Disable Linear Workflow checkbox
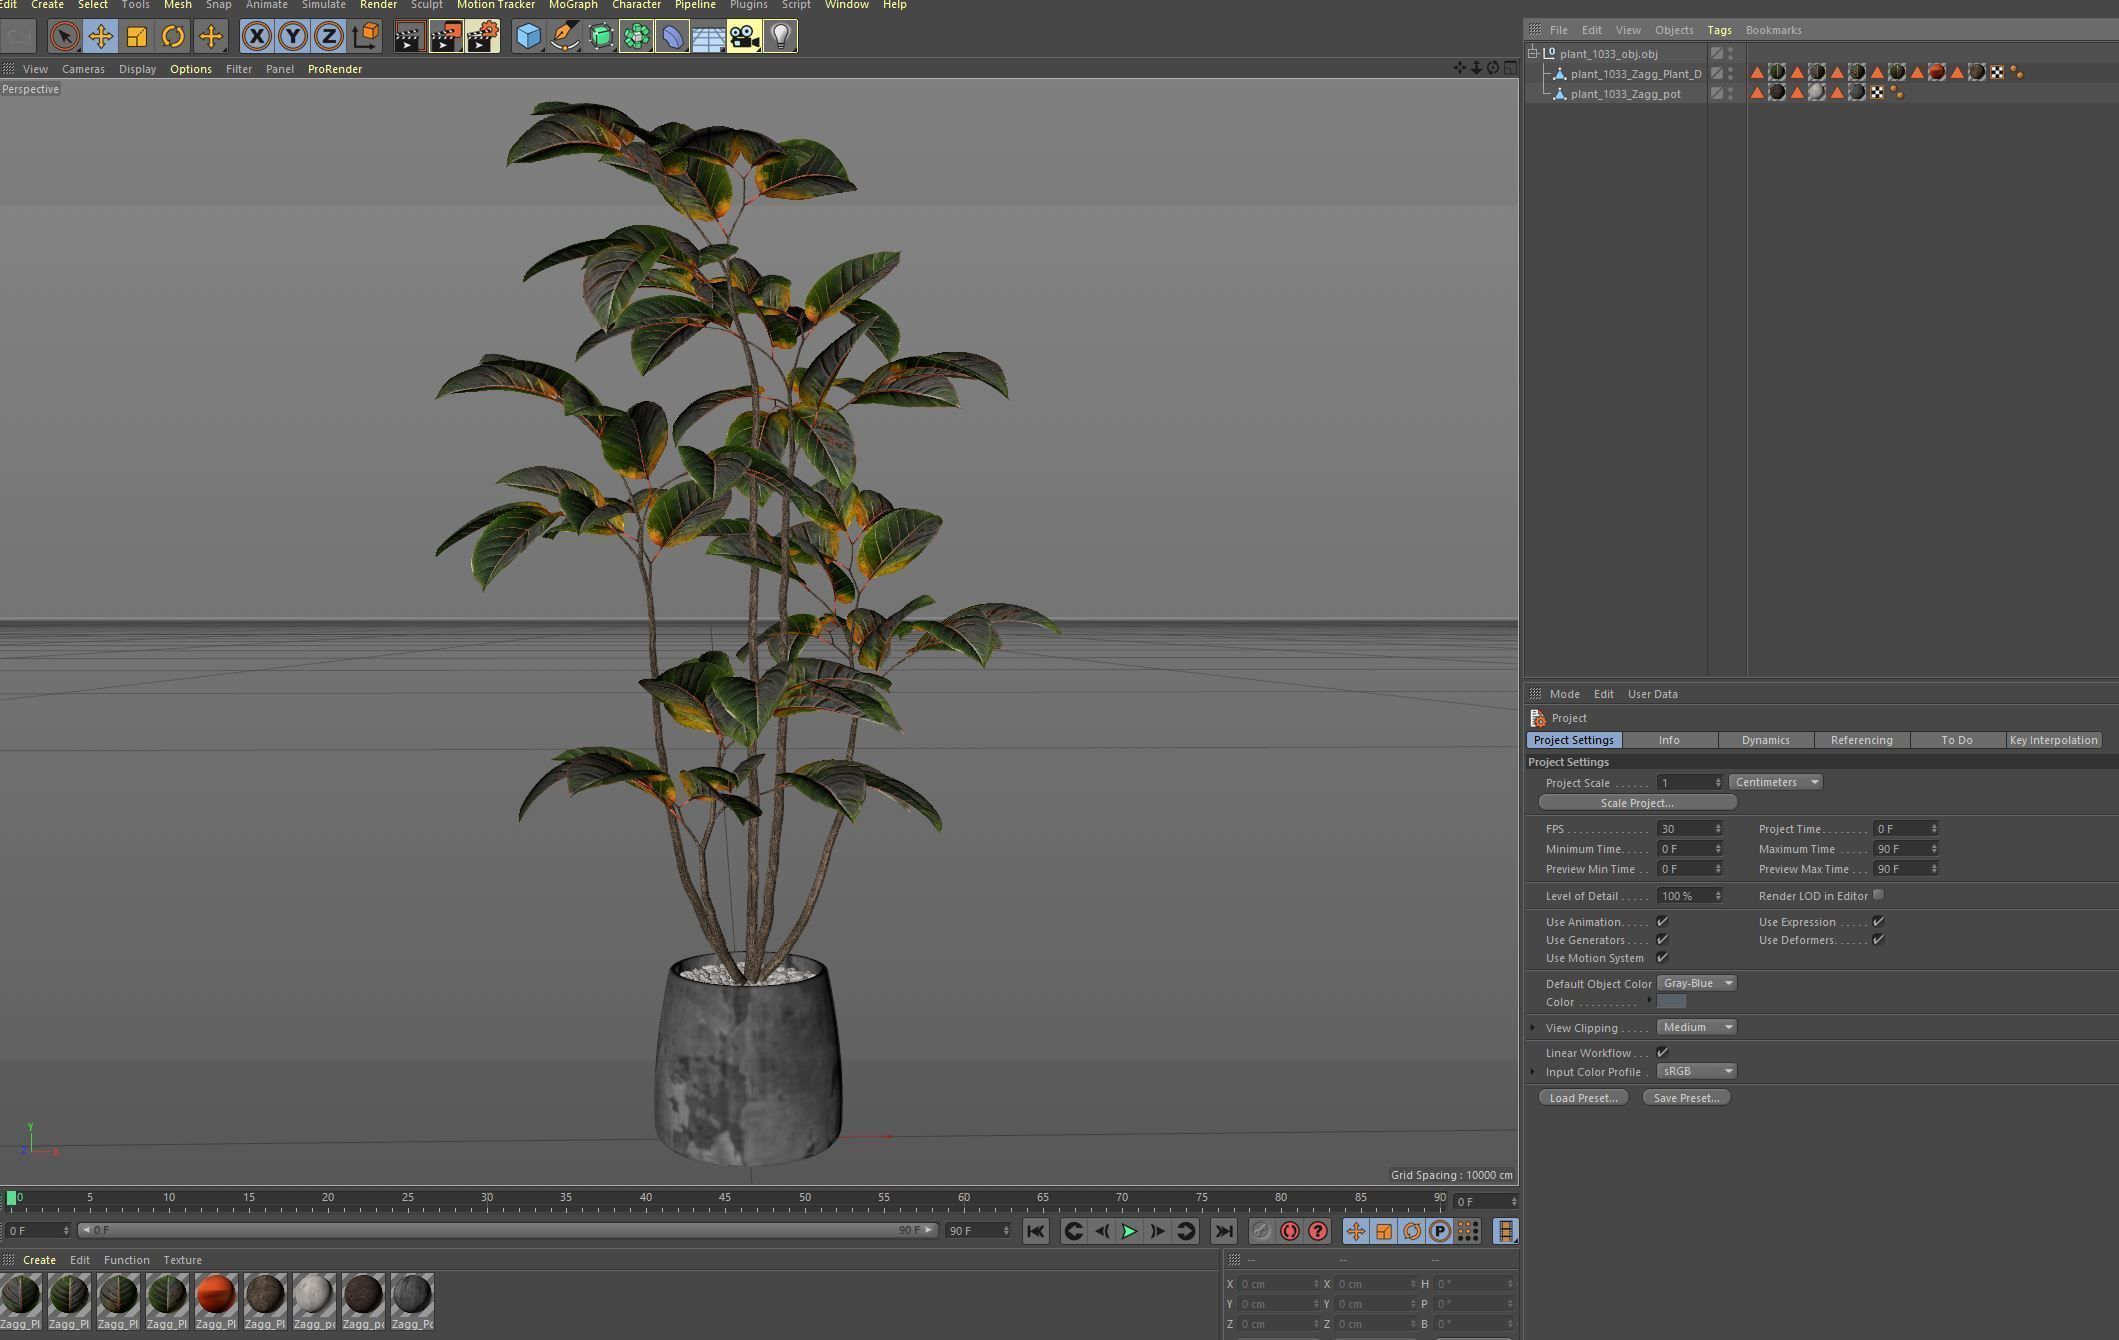Screen dimensions: 2119x1340 click(1662, 1052)
